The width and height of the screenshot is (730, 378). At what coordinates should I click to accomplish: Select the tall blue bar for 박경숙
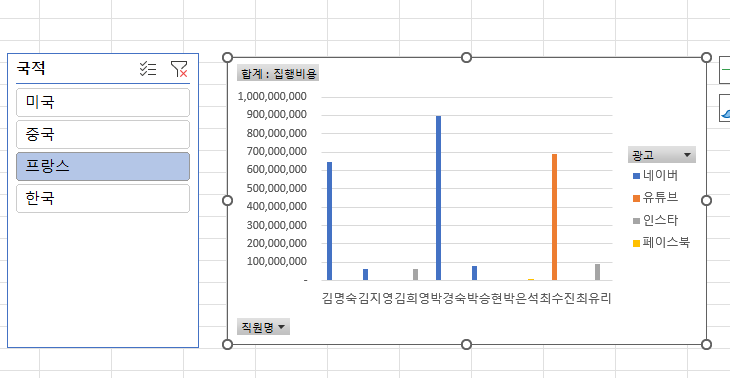tap(439, 198)
